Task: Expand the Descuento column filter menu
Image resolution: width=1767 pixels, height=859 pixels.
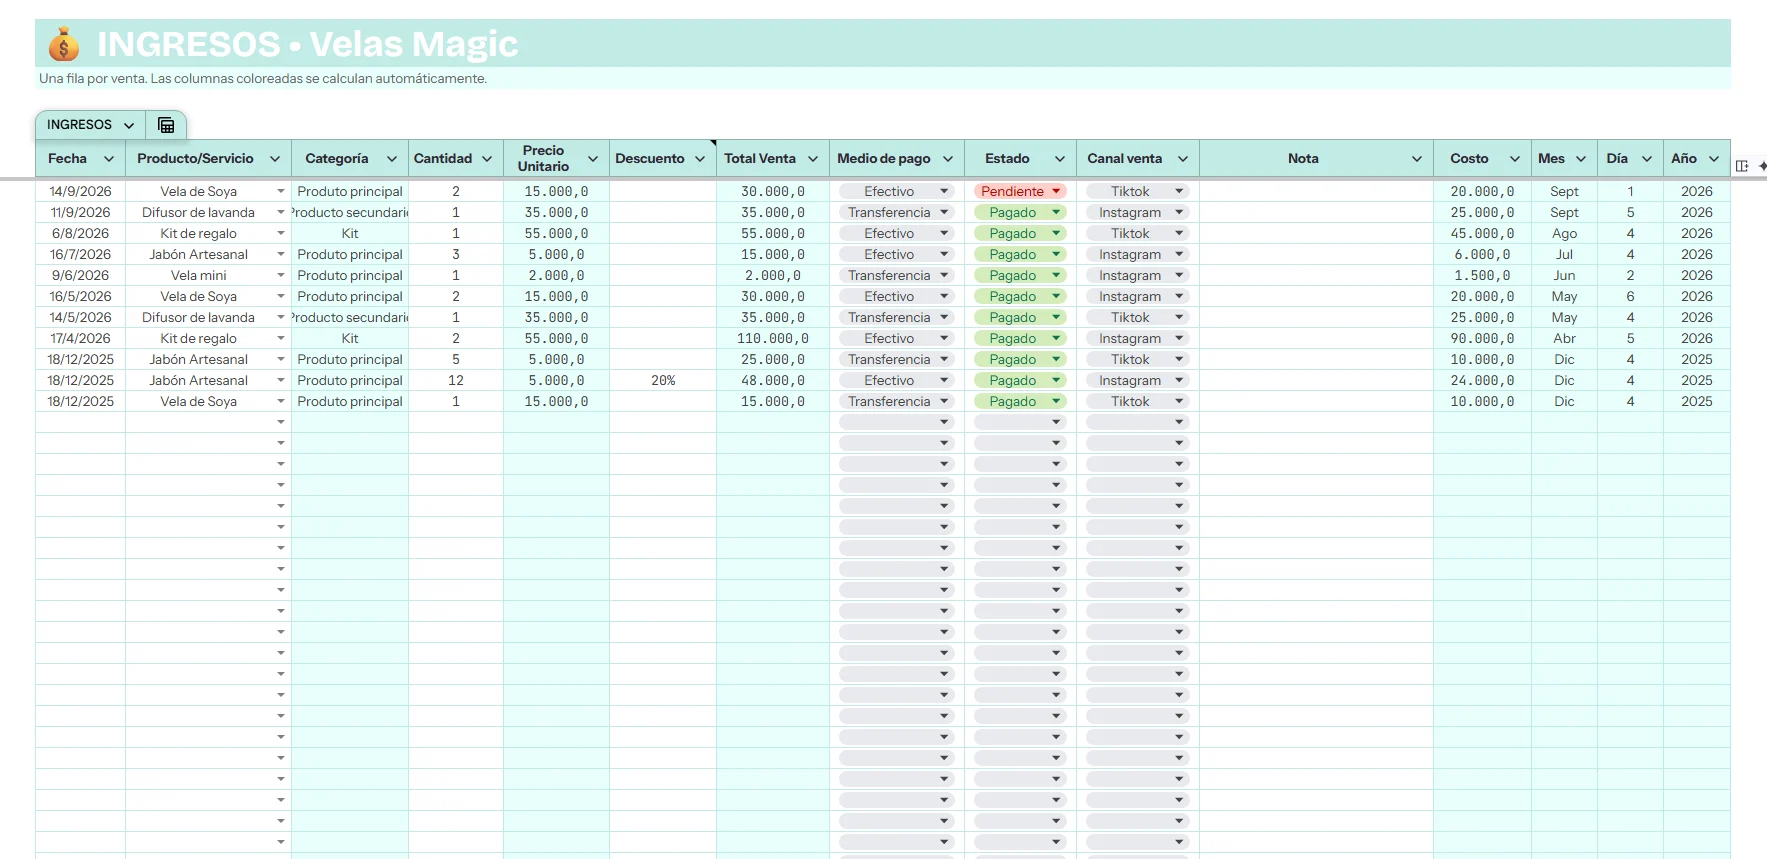Action: point(700,159)
